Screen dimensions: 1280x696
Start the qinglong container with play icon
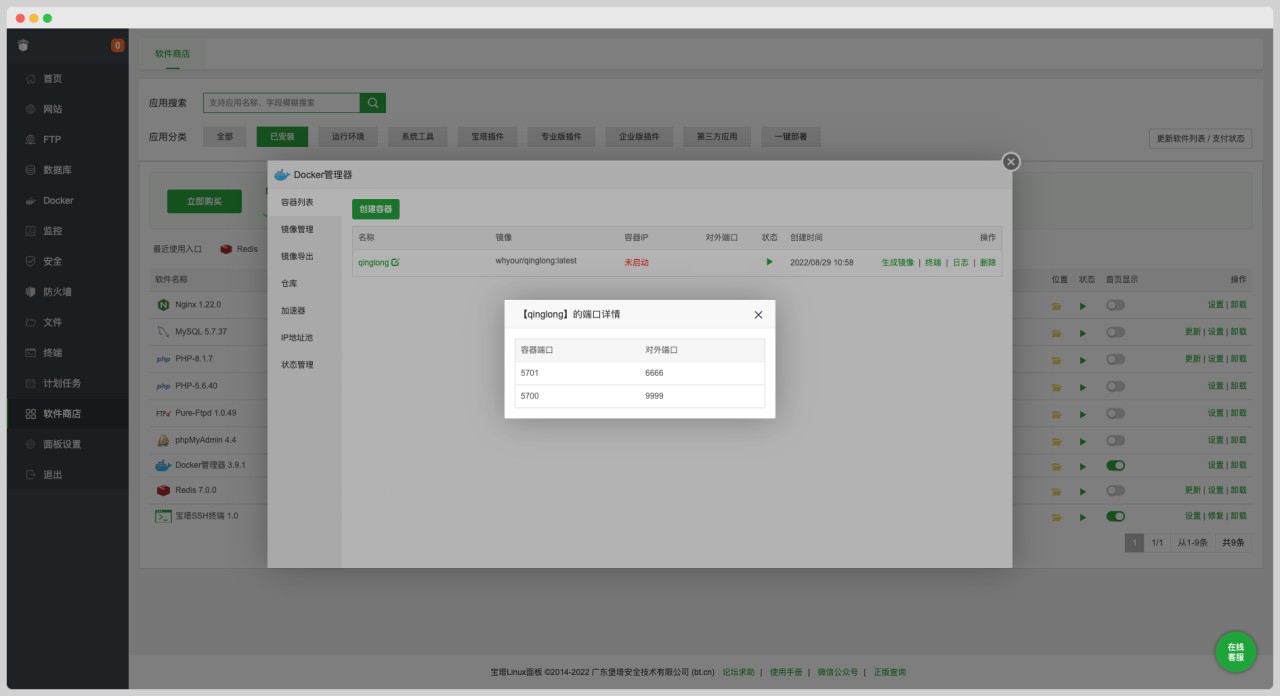(769, 262)
